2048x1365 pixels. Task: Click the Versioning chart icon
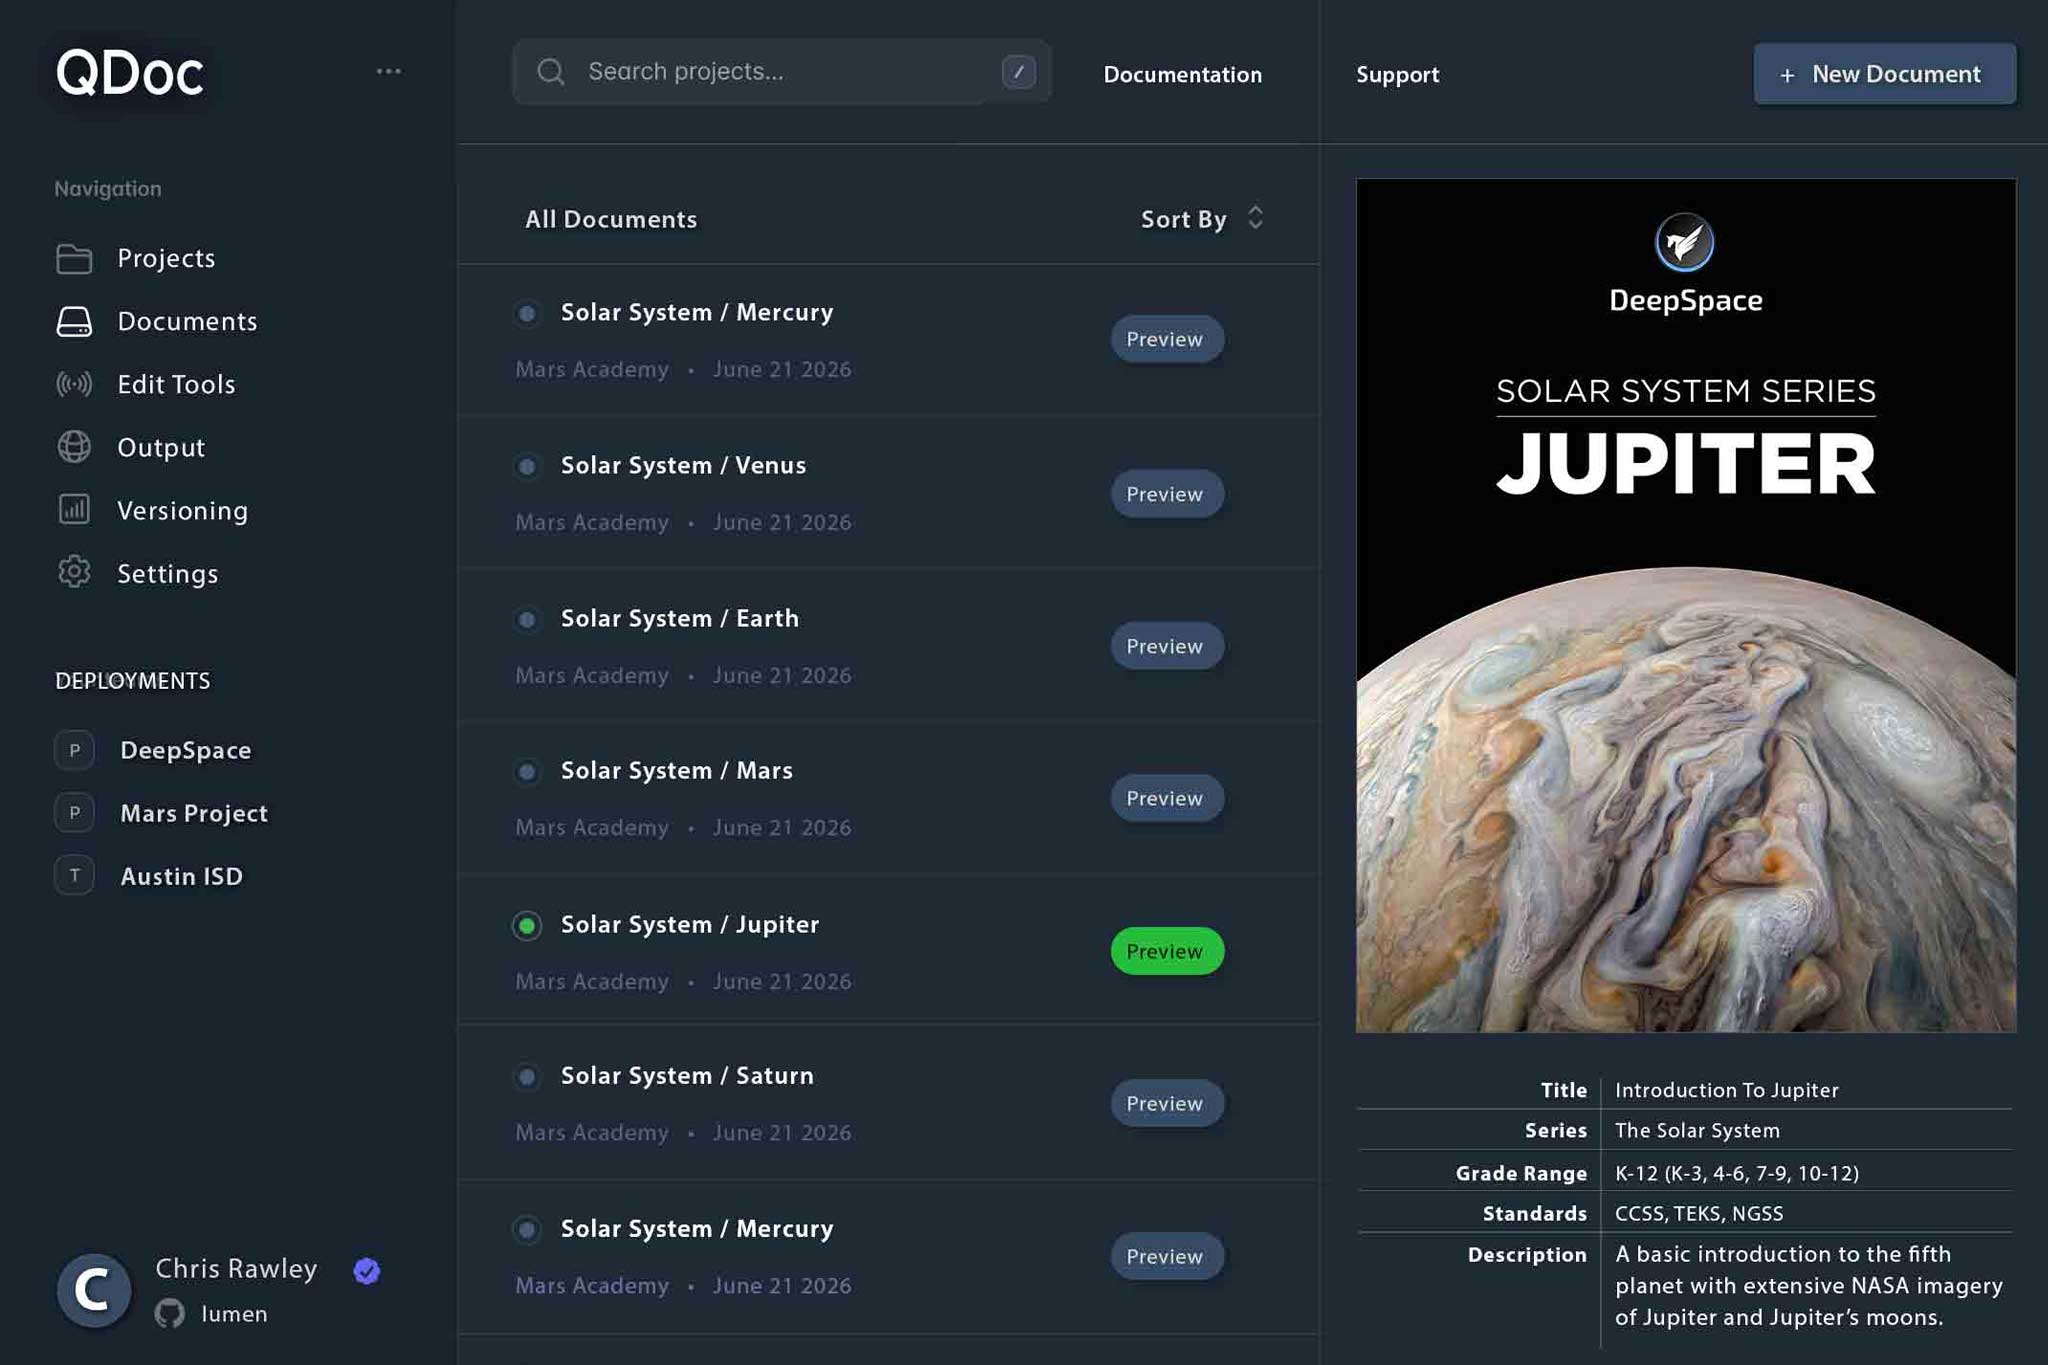[74, 509]
